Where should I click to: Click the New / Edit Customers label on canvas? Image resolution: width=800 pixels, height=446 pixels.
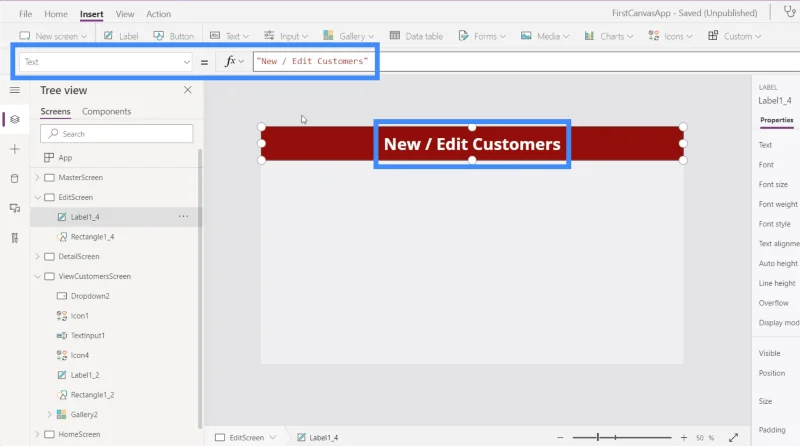(x=472, y=144)
